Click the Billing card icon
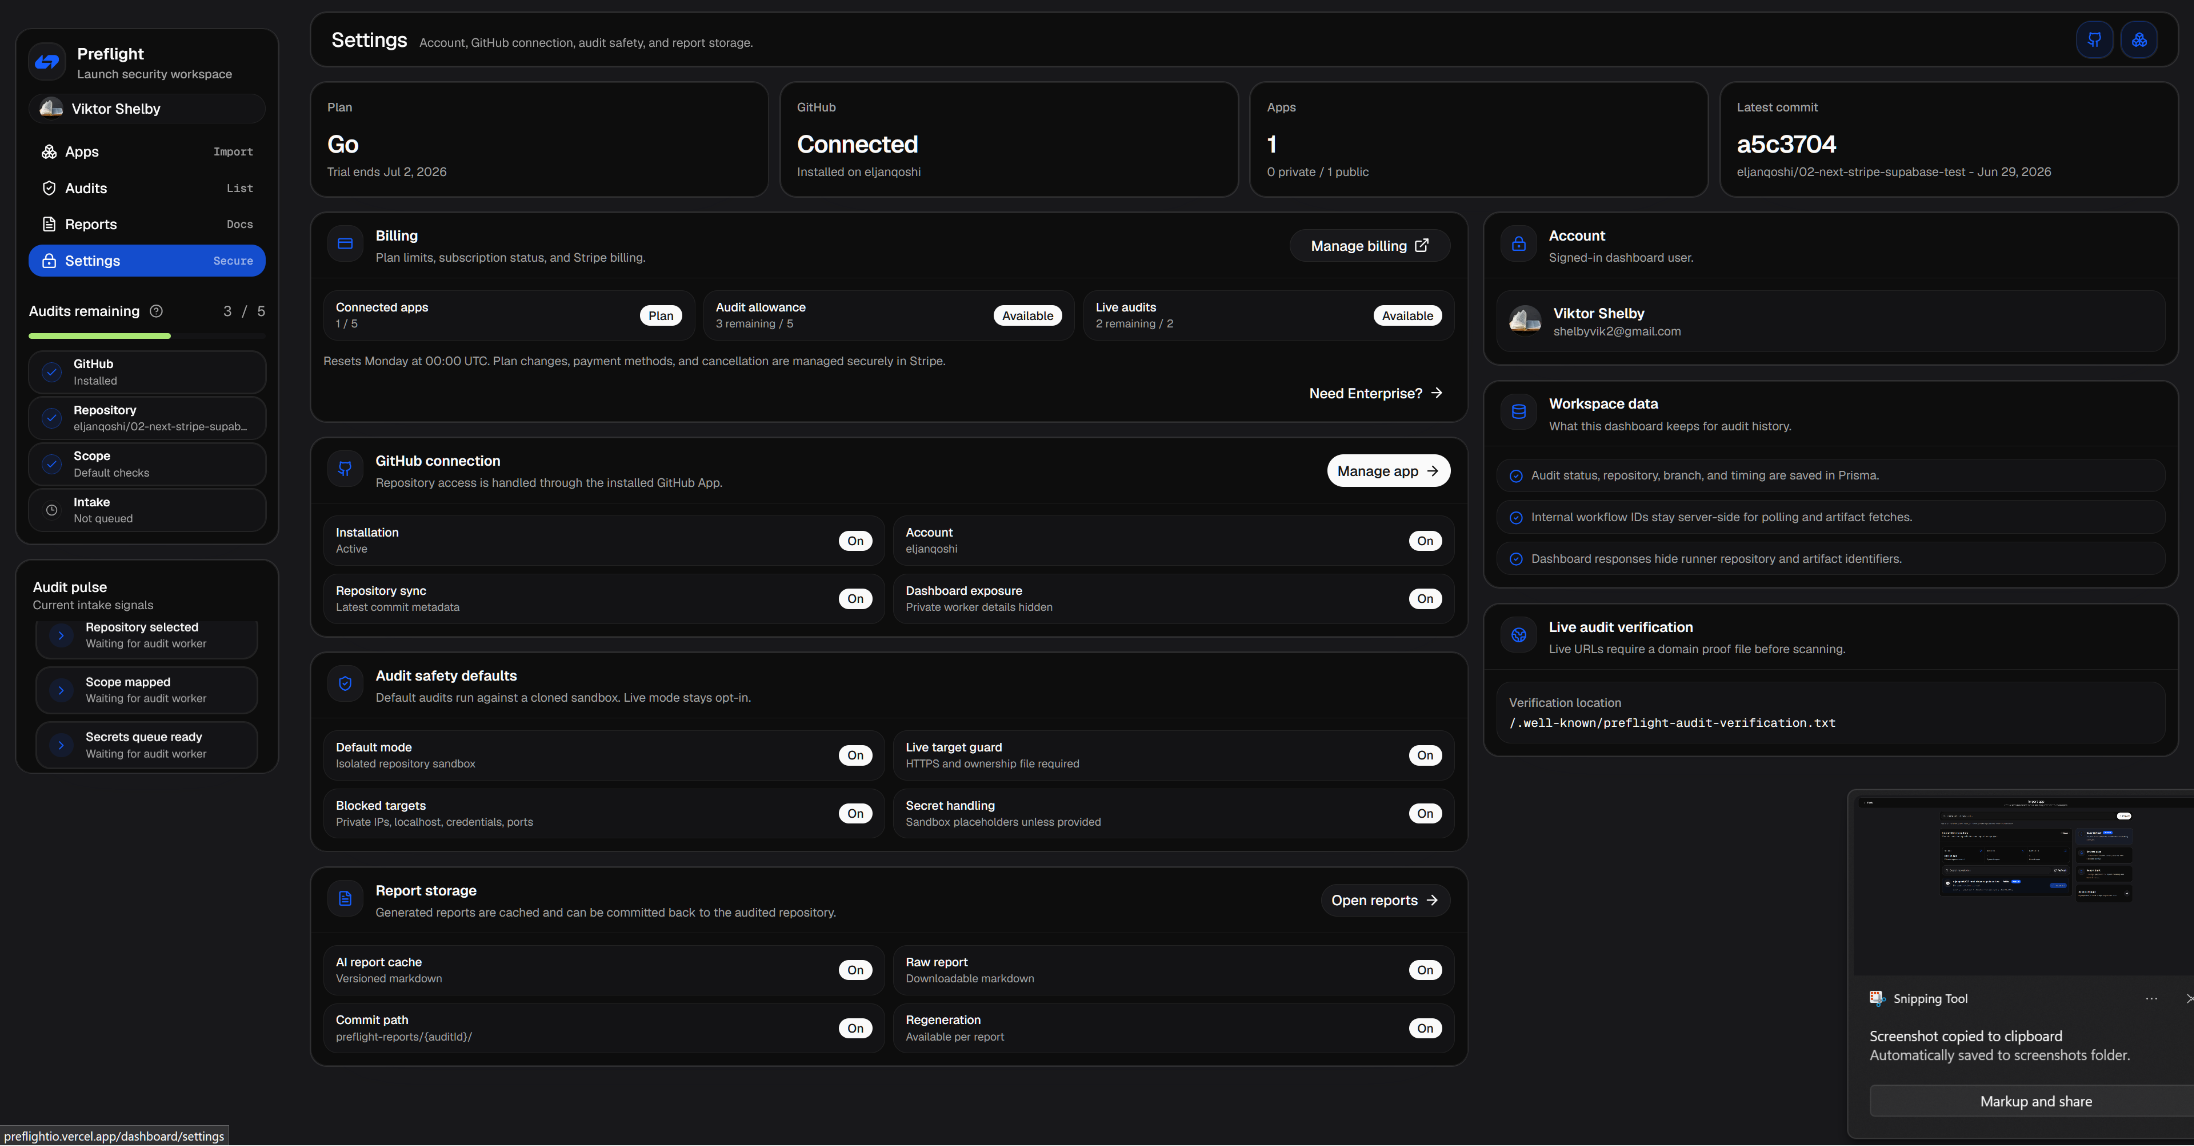 pyautogui.click(x=345, y=244)
